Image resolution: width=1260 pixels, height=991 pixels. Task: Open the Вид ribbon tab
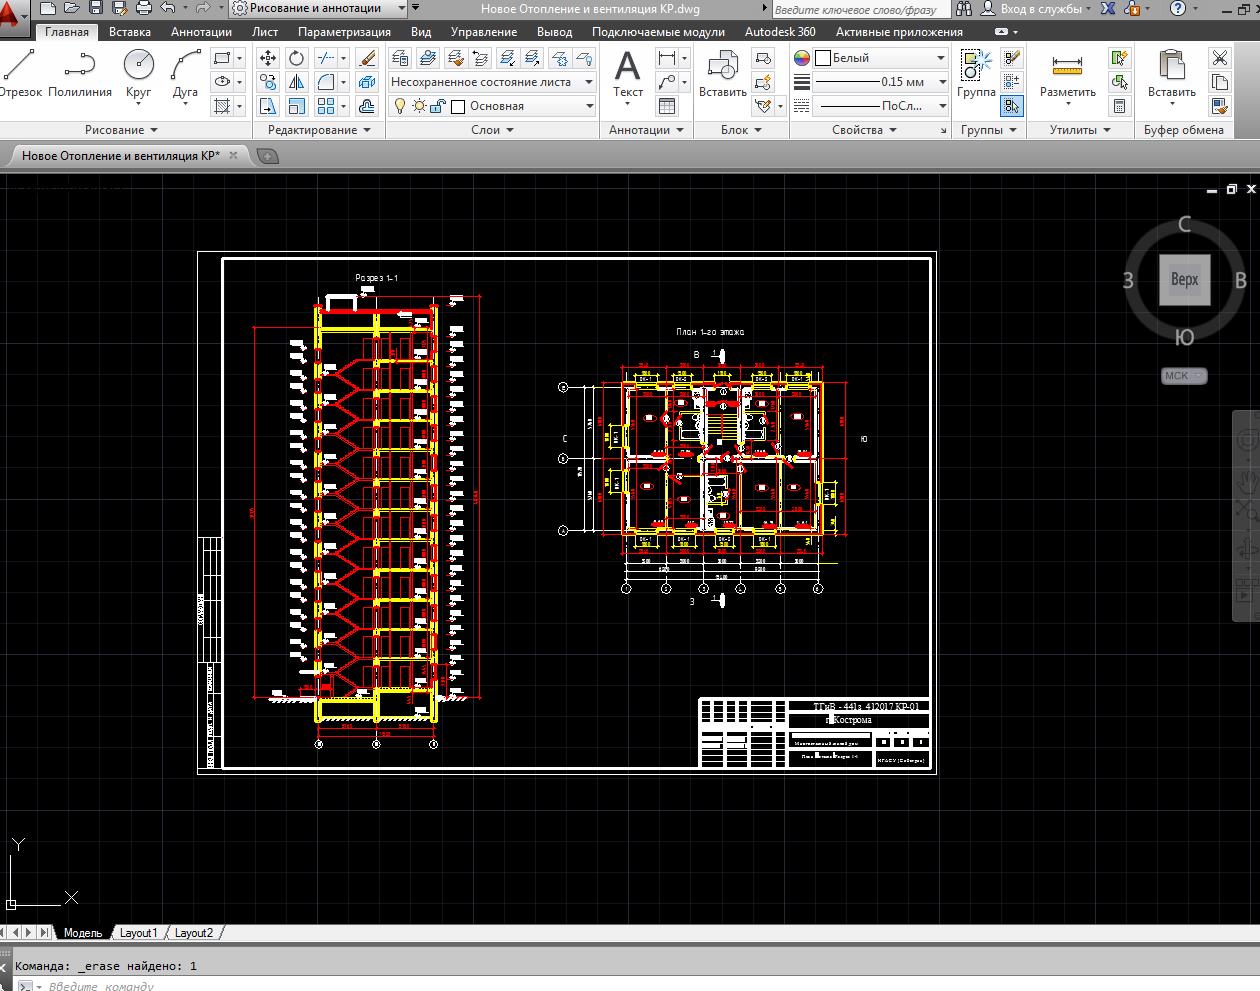point(421,32)
